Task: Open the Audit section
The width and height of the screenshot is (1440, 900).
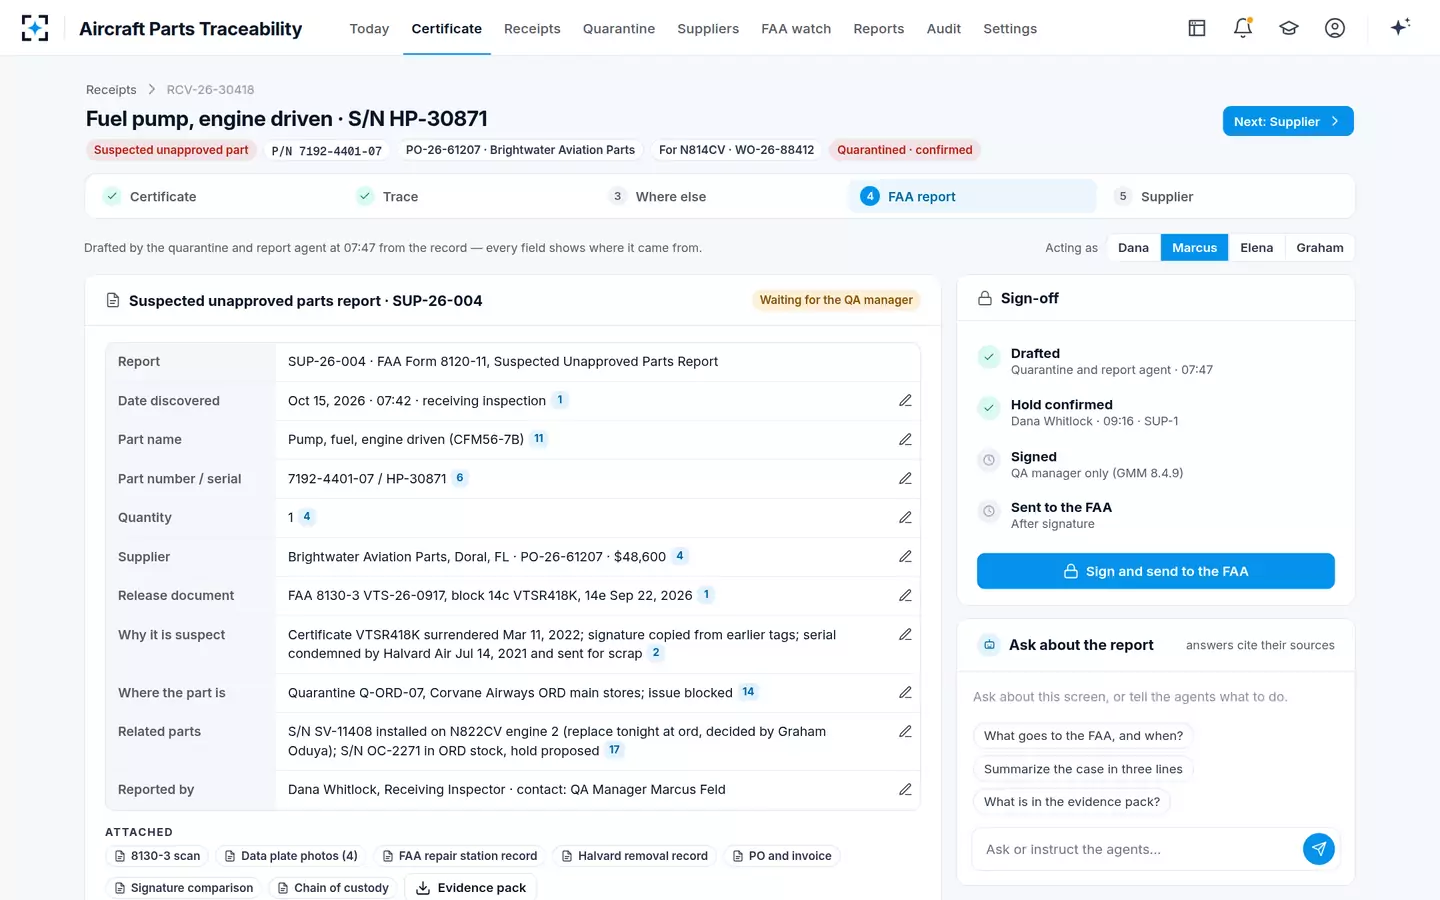Action: pos(943,28)
